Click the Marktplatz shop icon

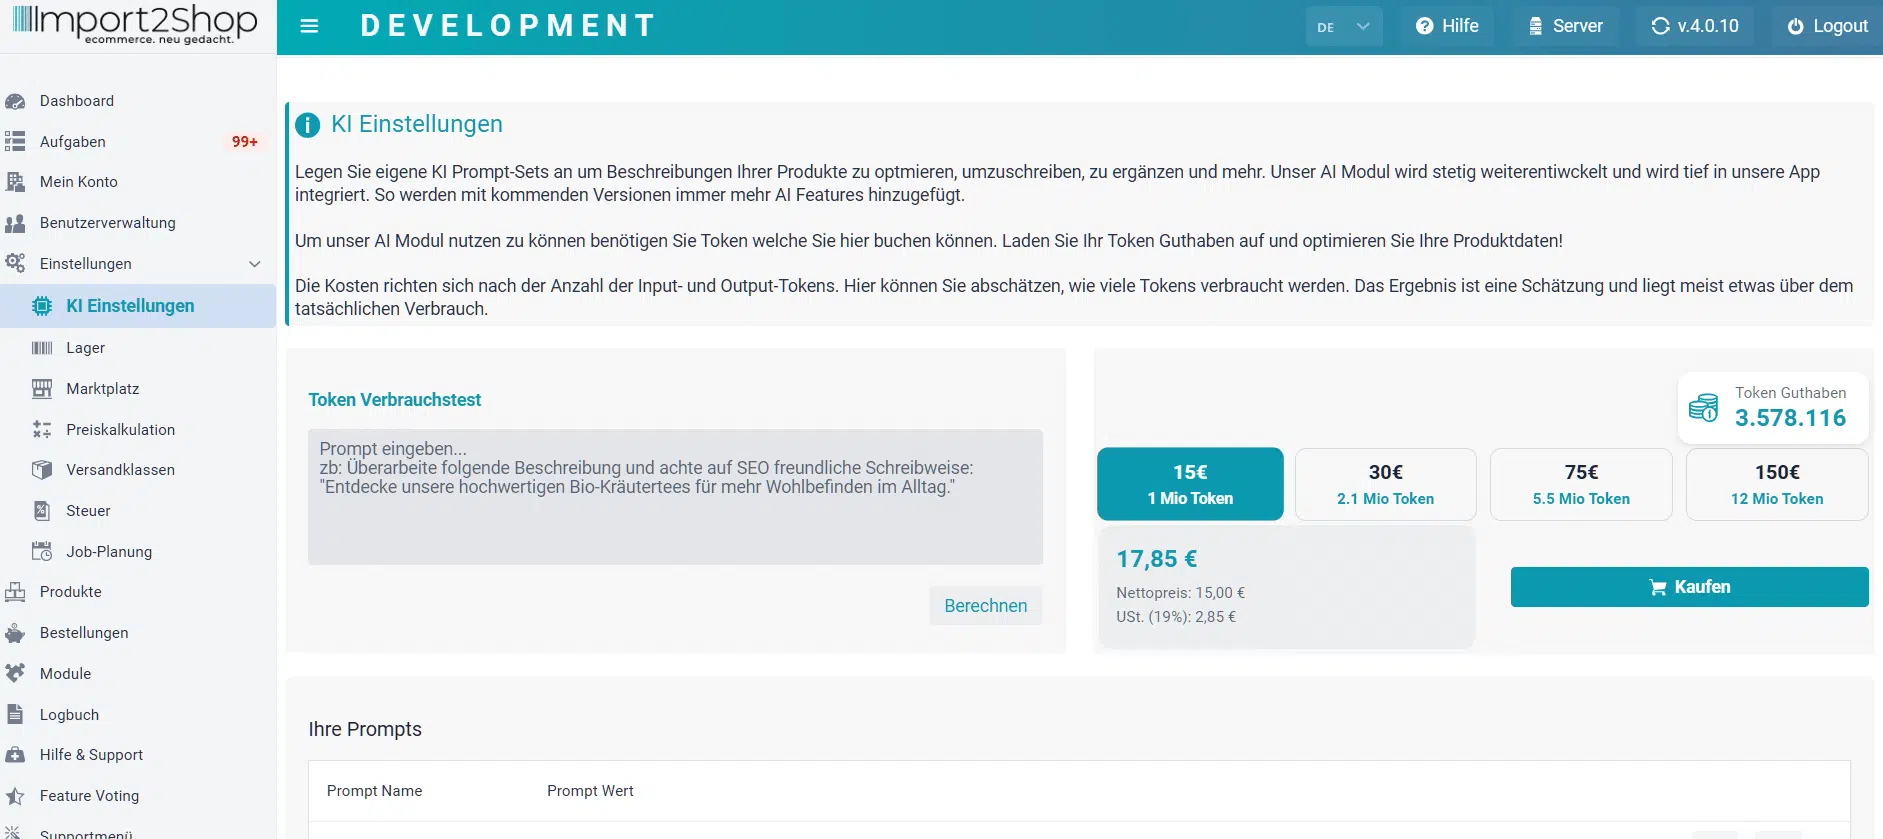click(42, 389)
